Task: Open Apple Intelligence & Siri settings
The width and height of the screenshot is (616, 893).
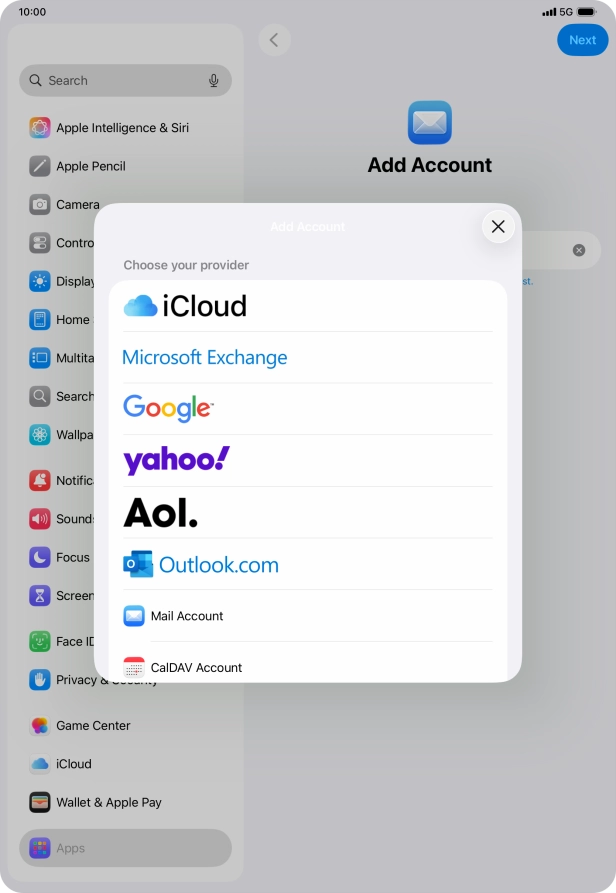Action: [122, 128]
